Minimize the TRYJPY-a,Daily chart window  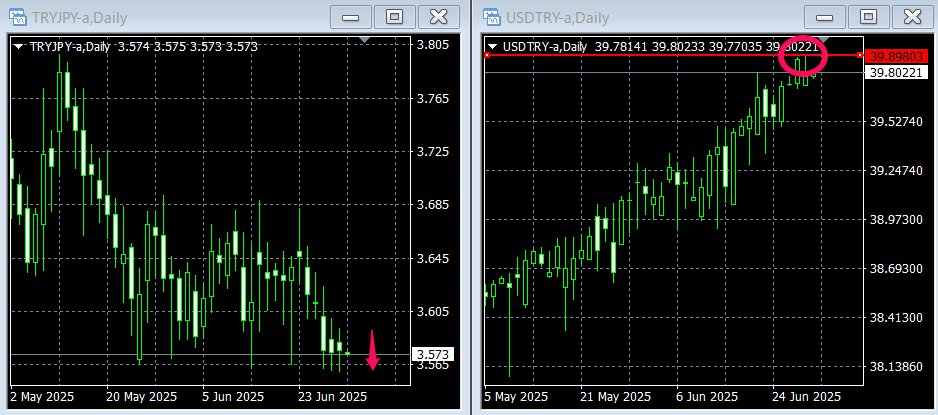click(350, 17)
